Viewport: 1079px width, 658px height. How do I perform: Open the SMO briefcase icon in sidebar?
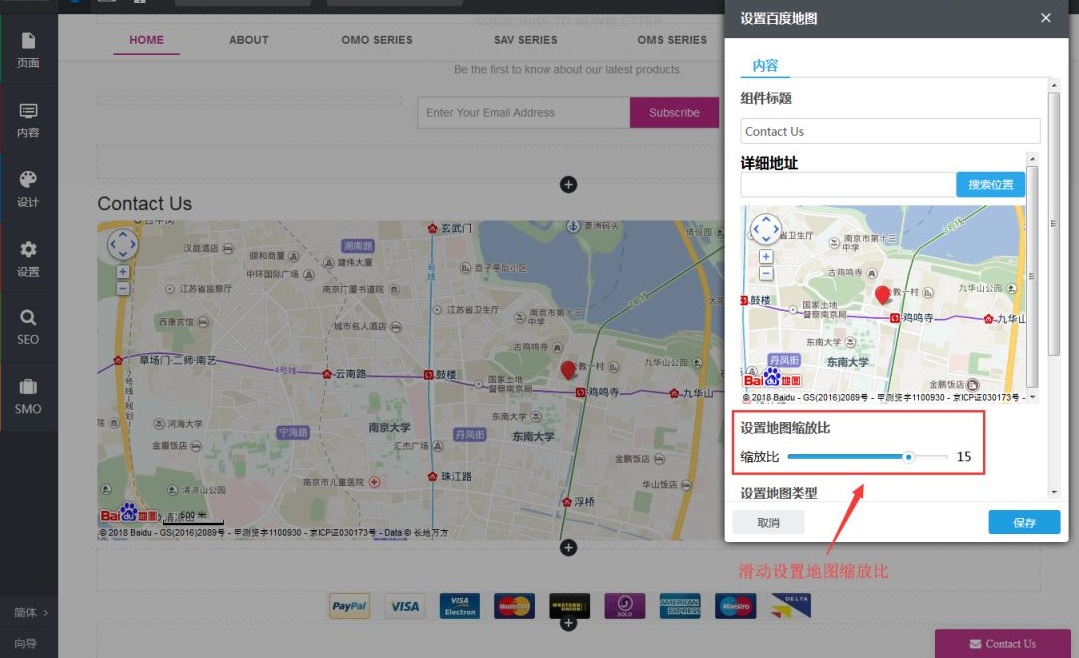tap(28, 395)
